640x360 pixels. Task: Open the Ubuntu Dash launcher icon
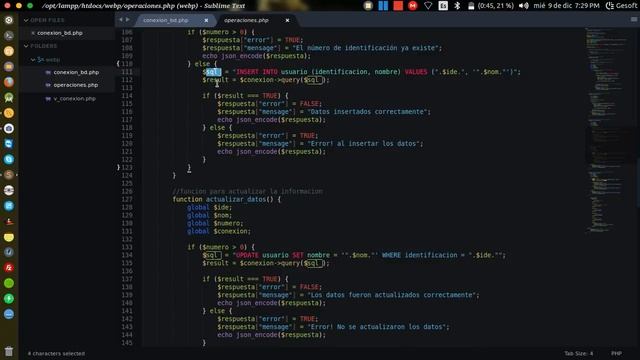coord(9,20)
